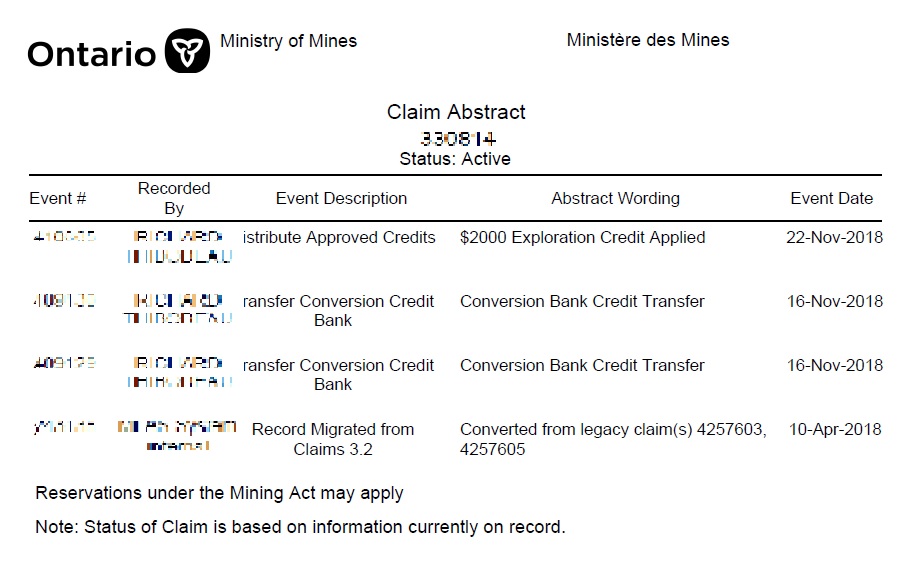The width and height of the screenshot is (906, 566).
Task: Click the 10-Apr-2018 event date
Action: (835, 429)
